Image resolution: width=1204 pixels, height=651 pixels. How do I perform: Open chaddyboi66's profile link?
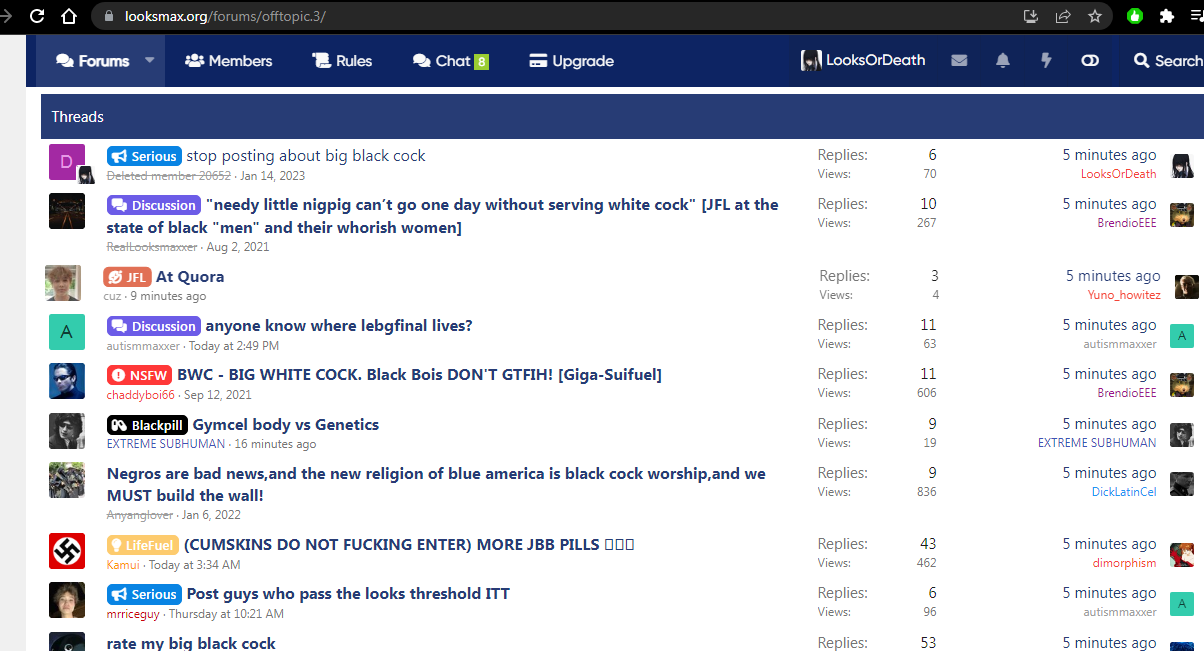tap(141, 394)
